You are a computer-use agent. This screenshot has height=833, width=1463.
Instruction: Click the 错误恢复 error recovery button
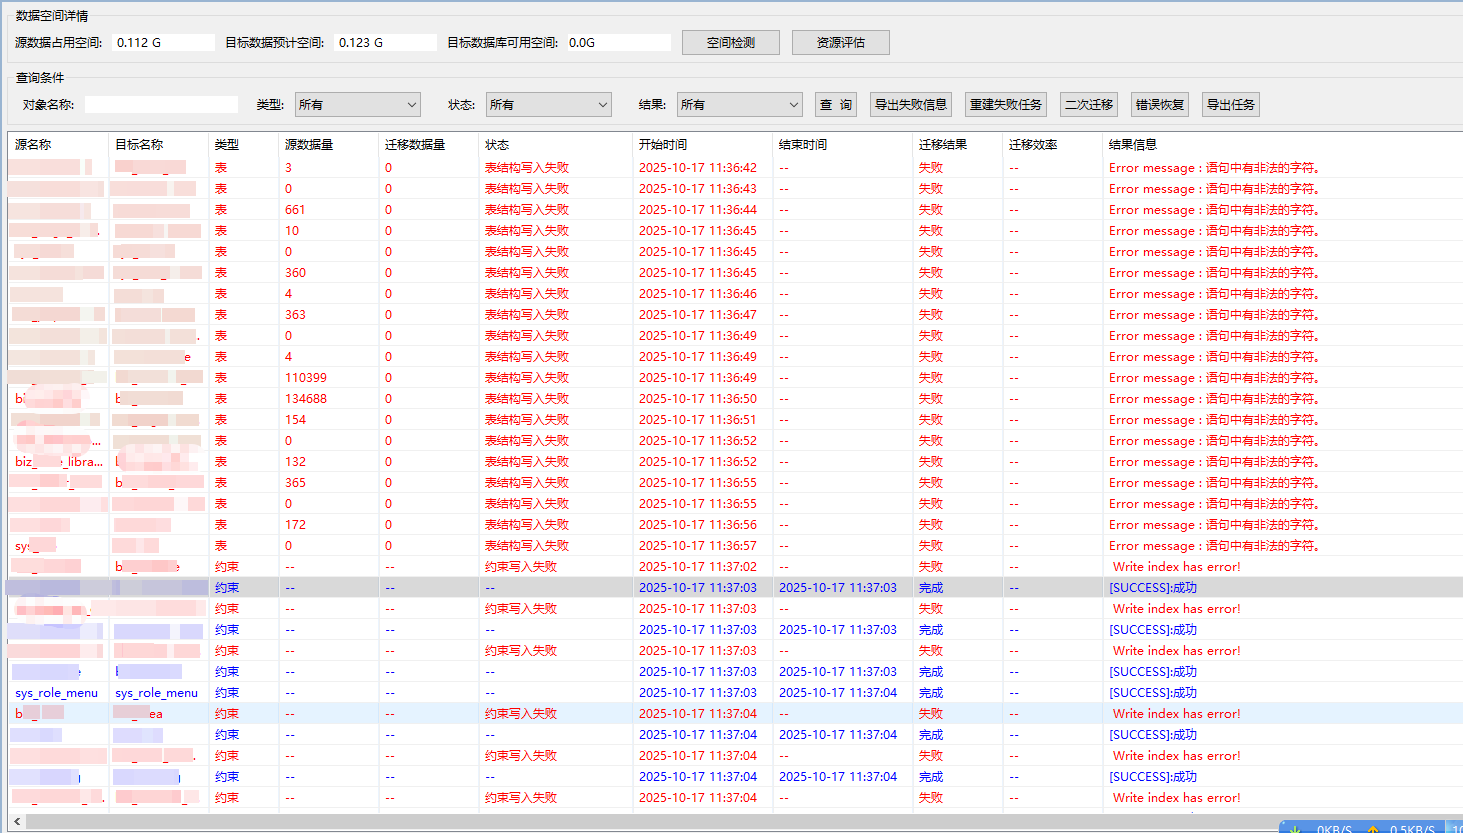[x=1159, y=104]
